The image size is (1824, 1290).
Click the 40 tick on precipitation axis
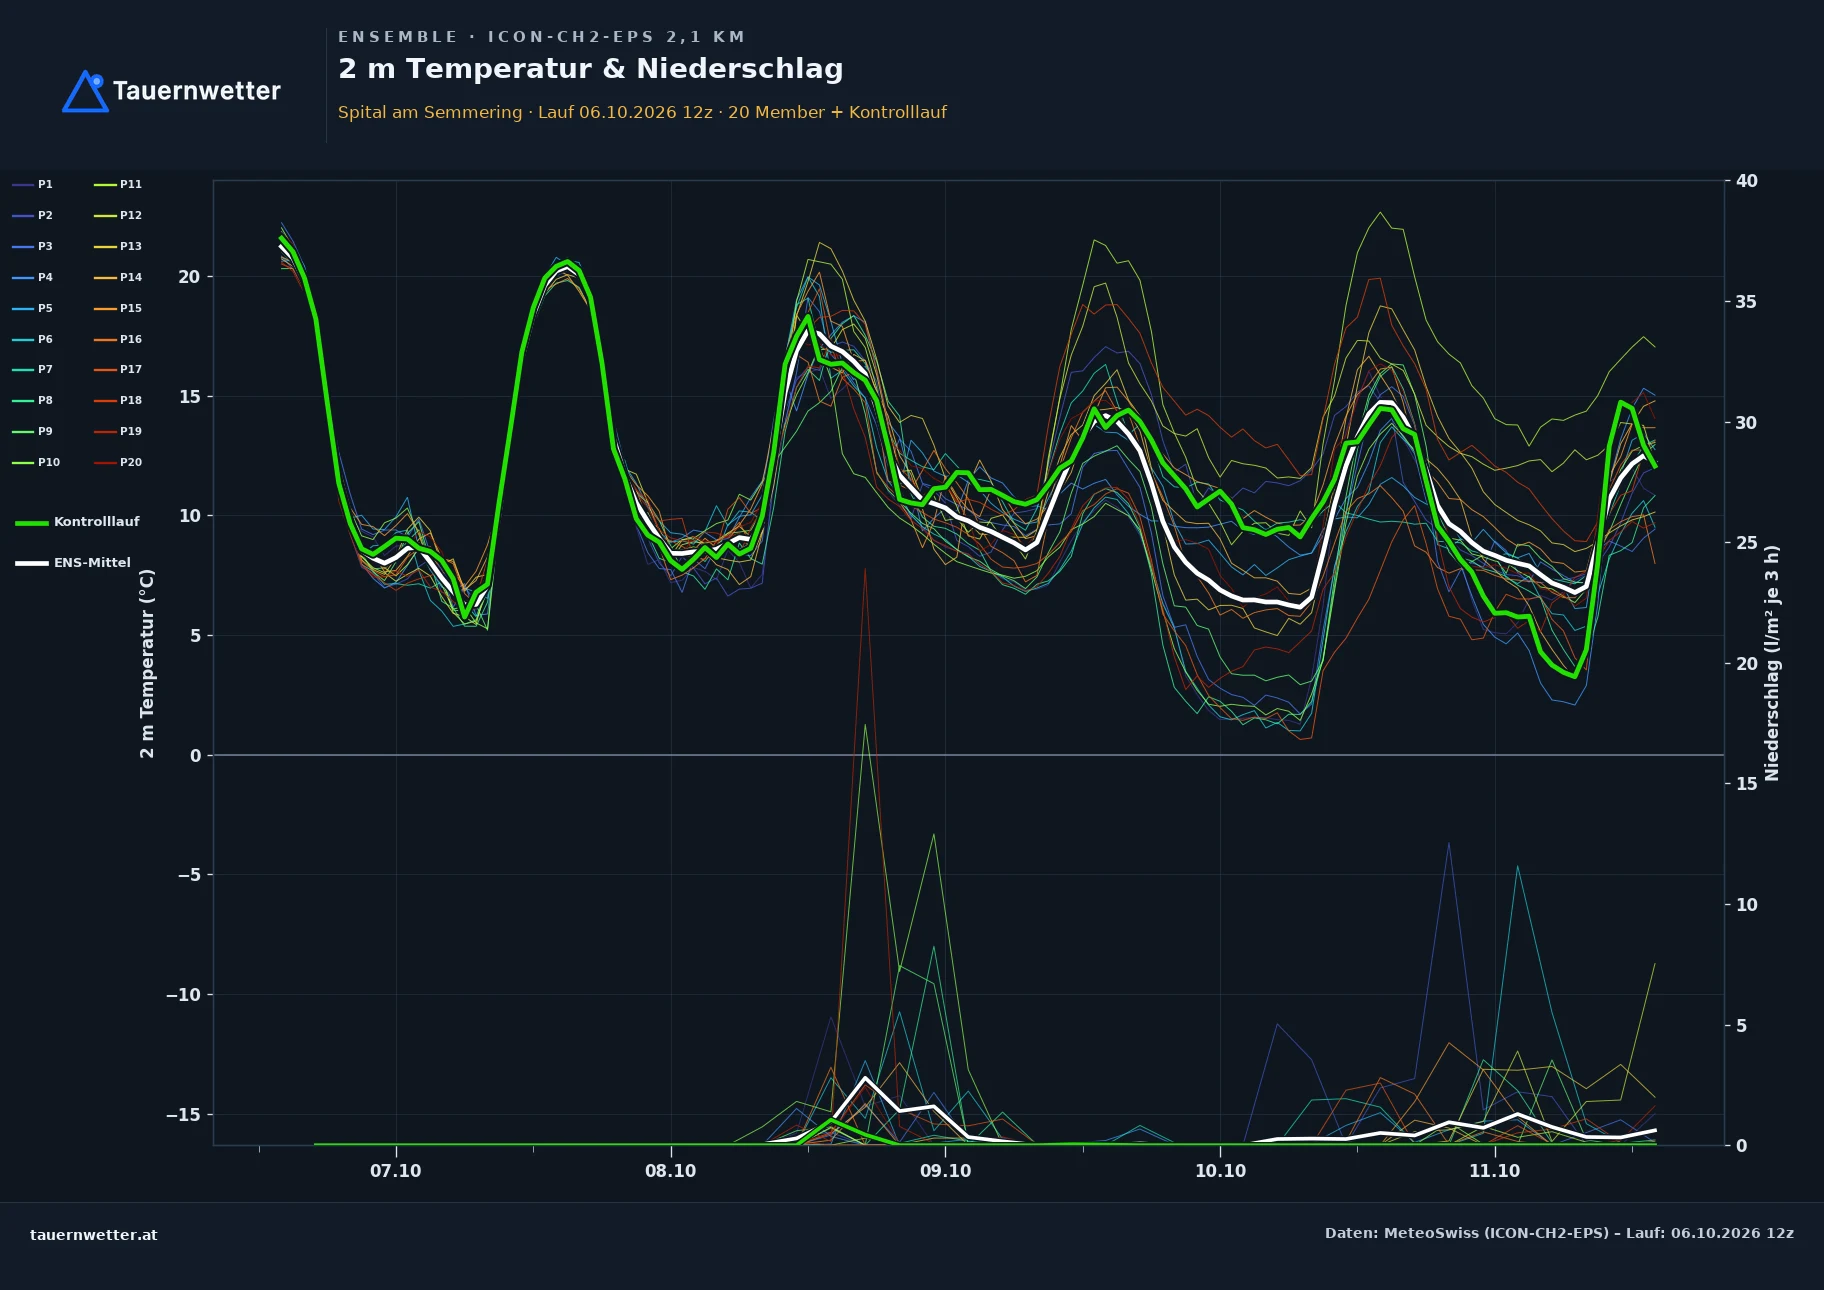(1747, 181)
